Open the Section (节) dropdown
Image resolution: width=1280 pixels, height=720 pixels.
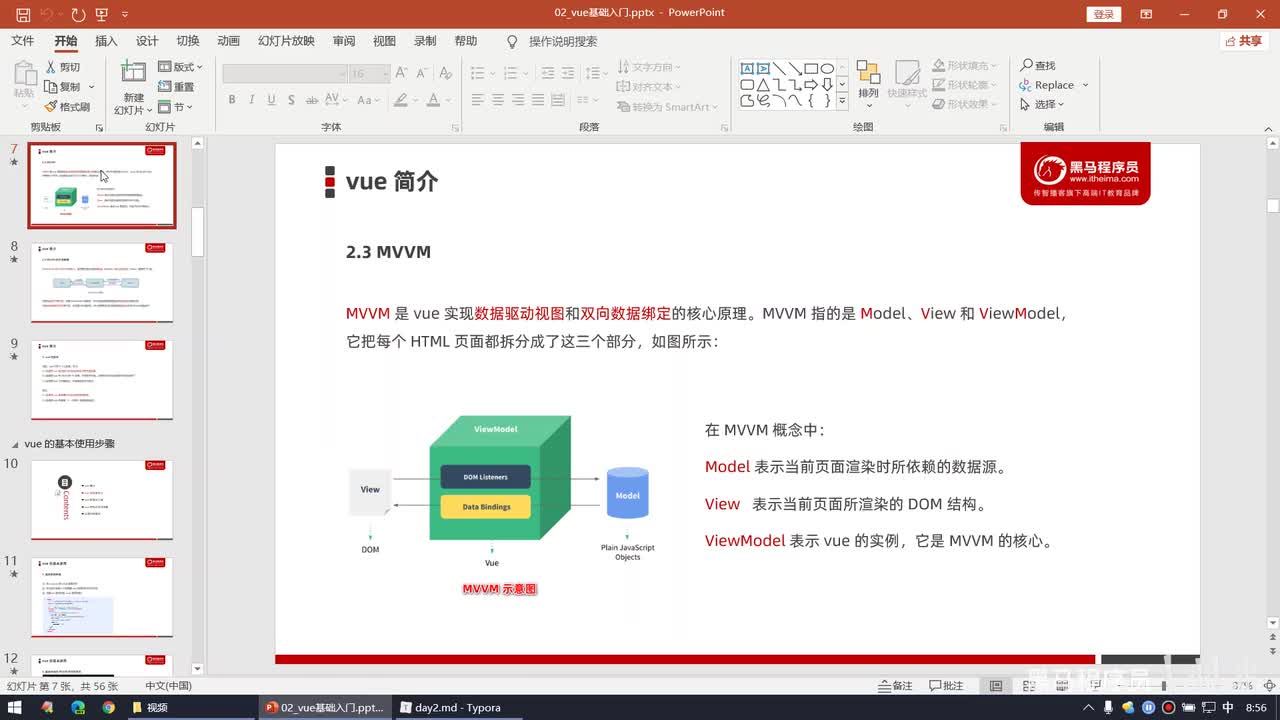[176, 107]
